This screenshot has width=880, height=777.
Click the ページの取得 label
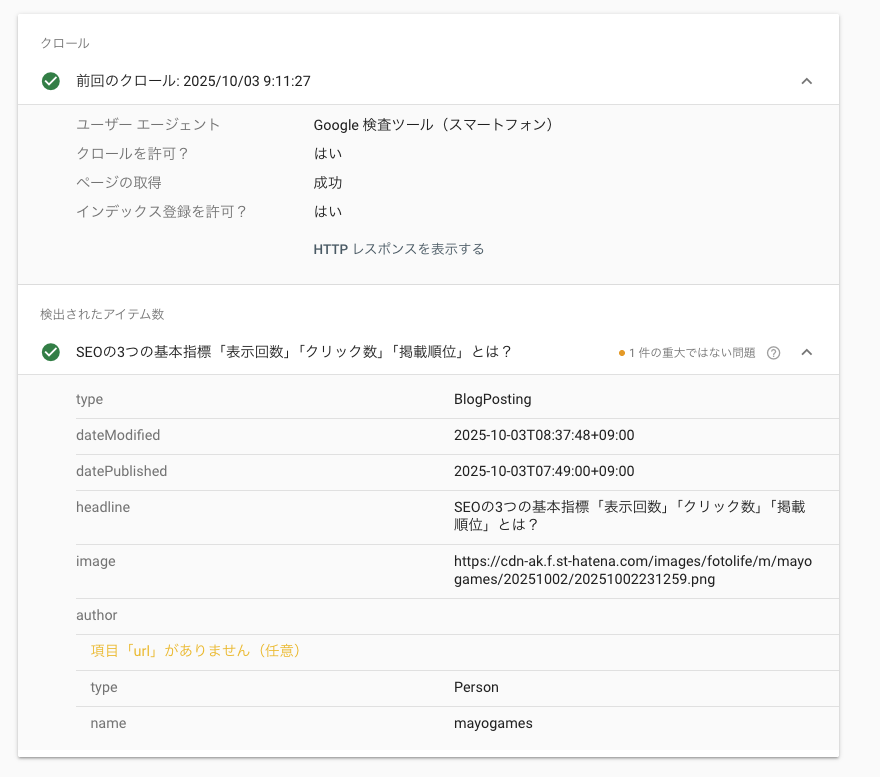pyautogui.click(x=119, y=182)
